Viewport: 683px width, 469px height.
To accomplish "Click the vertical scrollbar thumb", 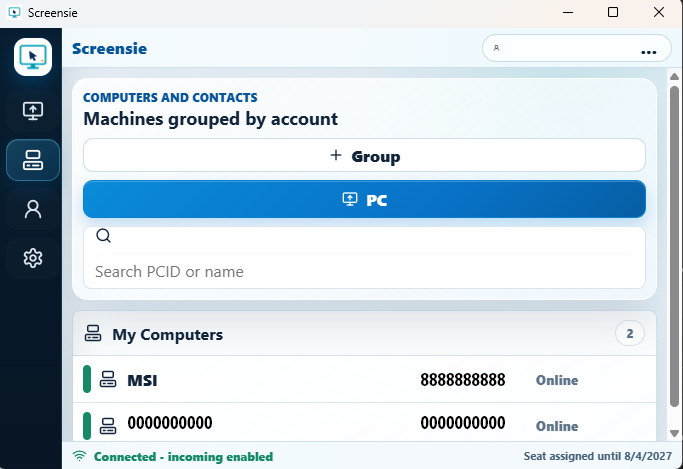I will click(x=674, y=246).
